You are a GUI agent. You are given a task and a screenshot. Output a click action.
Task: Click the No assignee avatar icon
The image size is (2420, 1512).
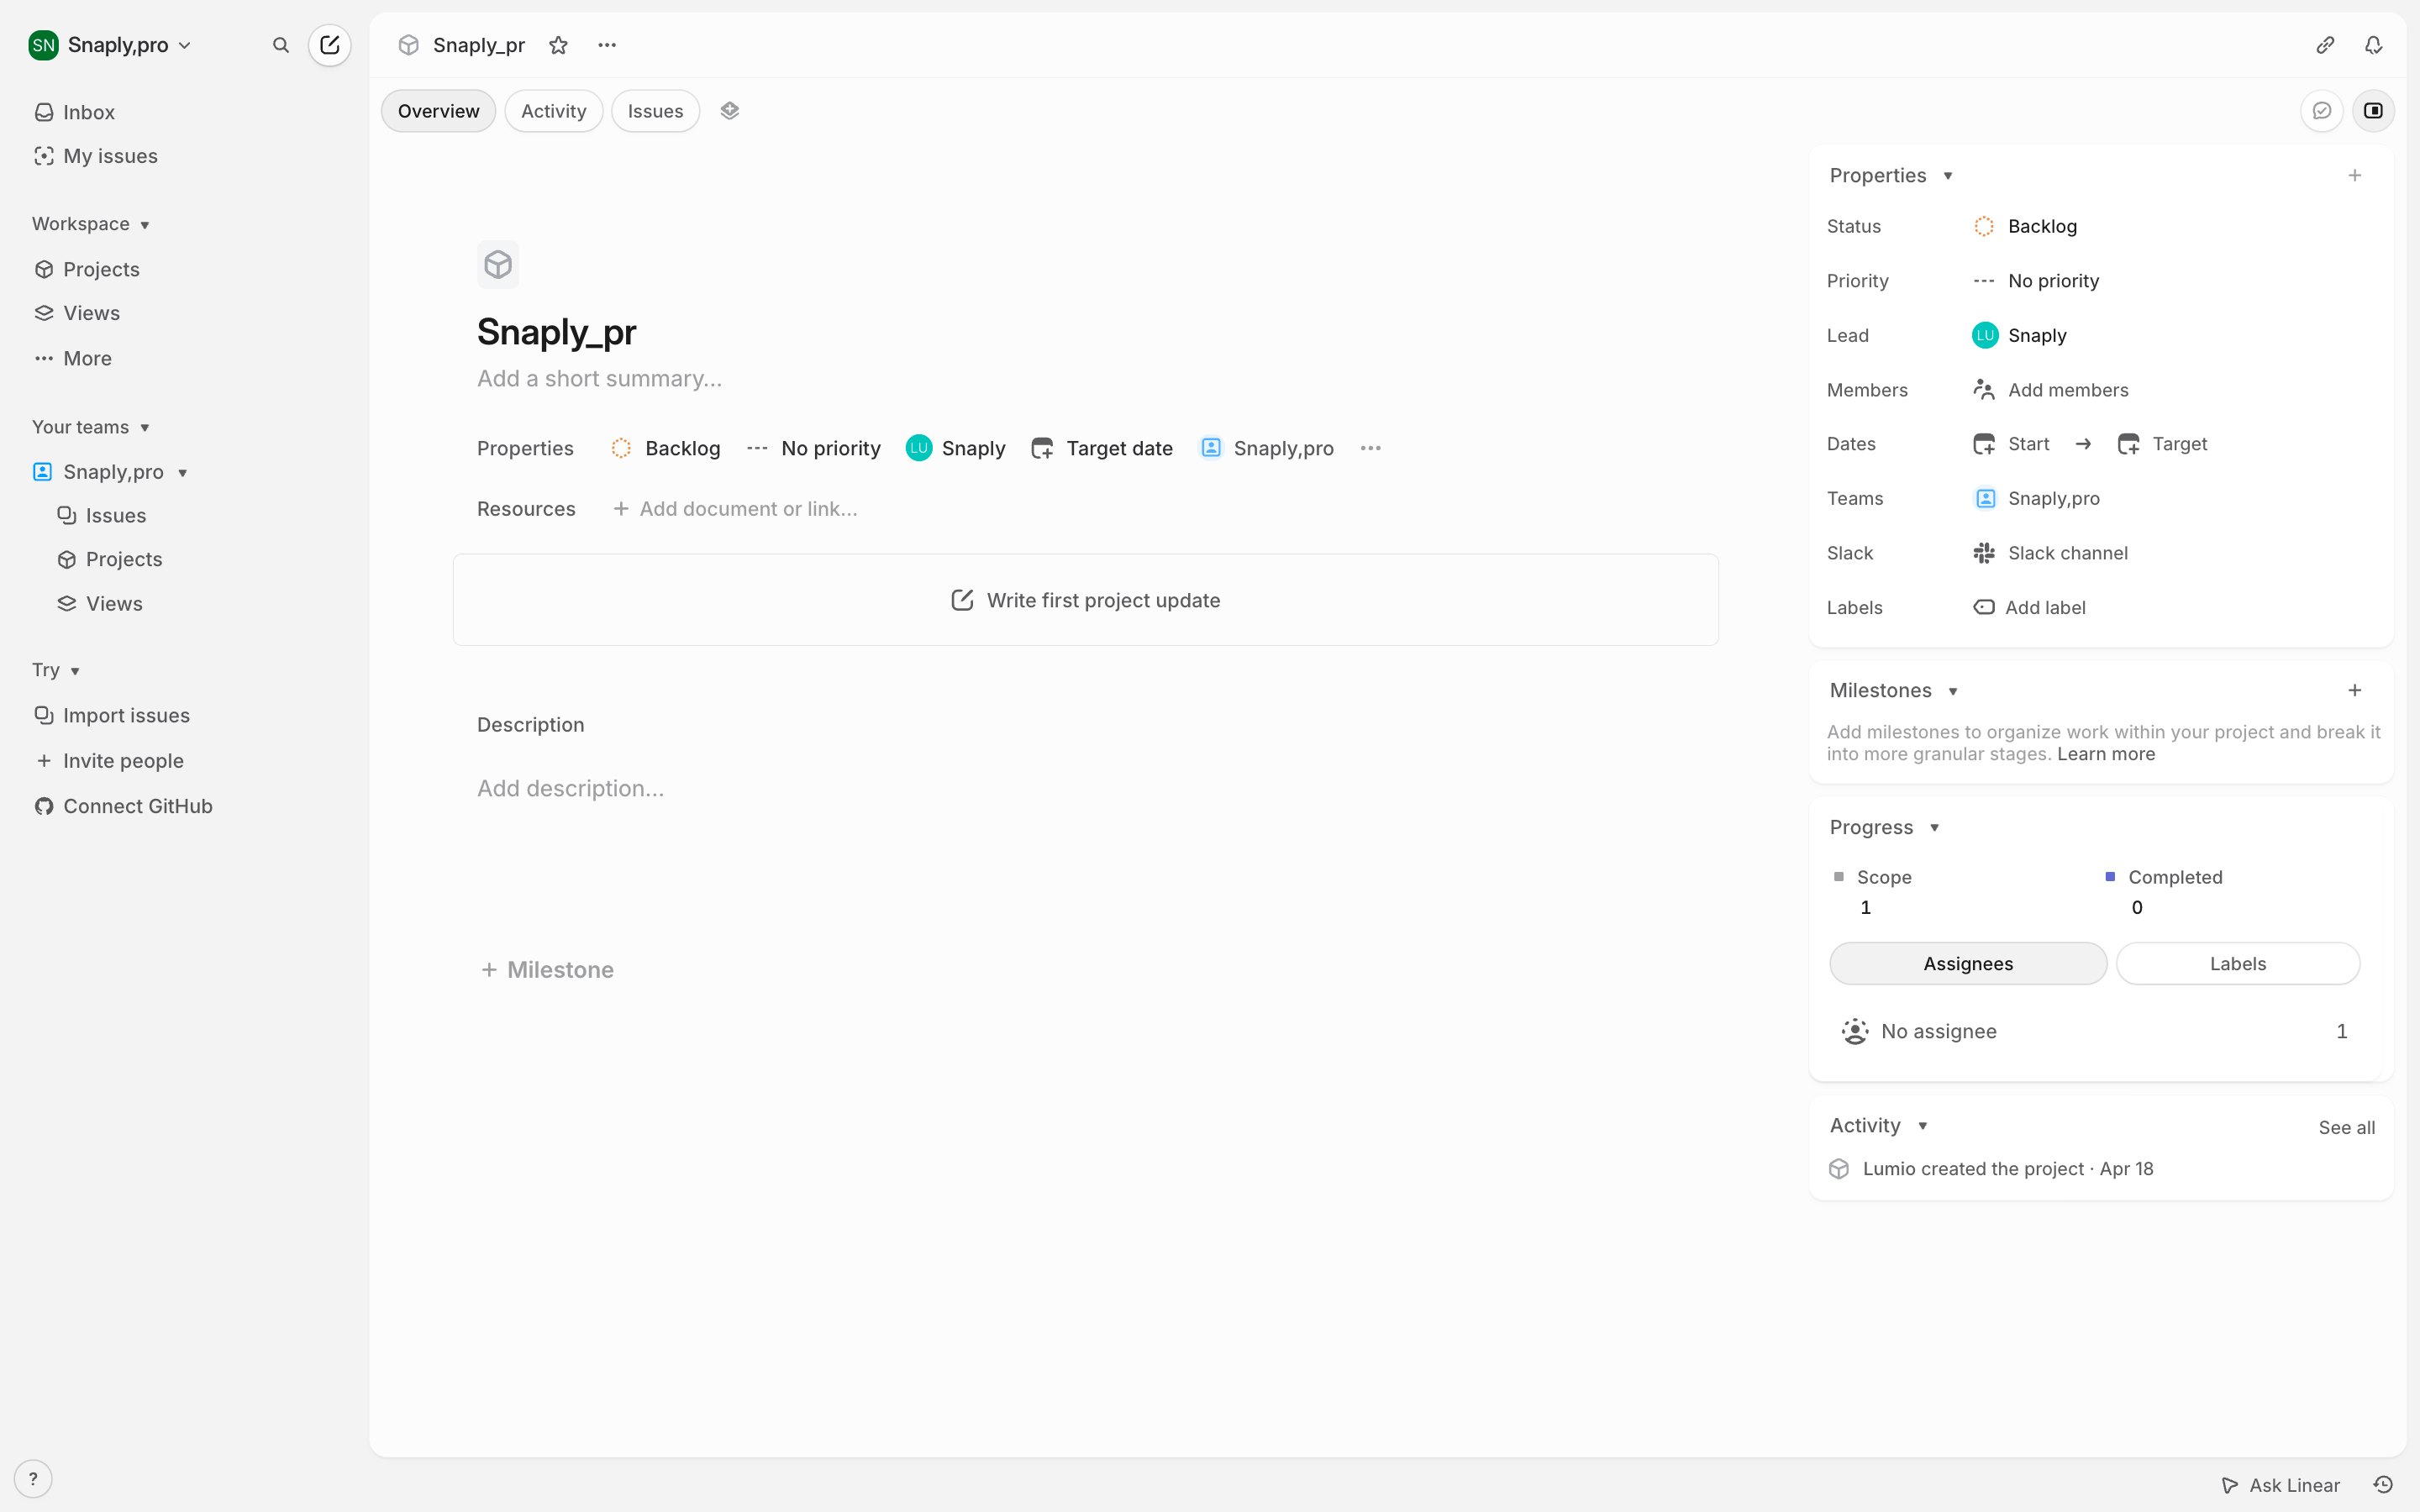coord(1855,1032)
